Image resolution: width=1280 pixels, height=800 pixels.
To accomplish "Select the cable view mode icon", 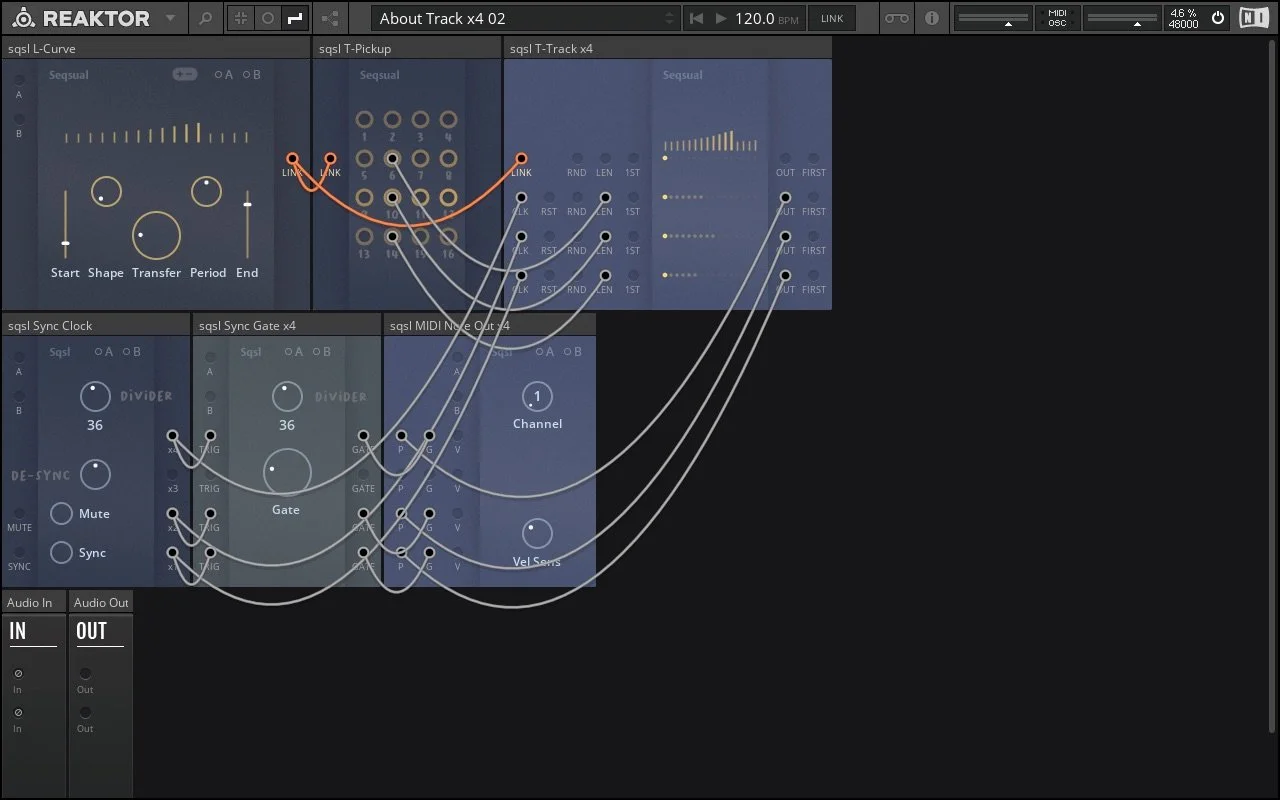I will click(295, 18).
